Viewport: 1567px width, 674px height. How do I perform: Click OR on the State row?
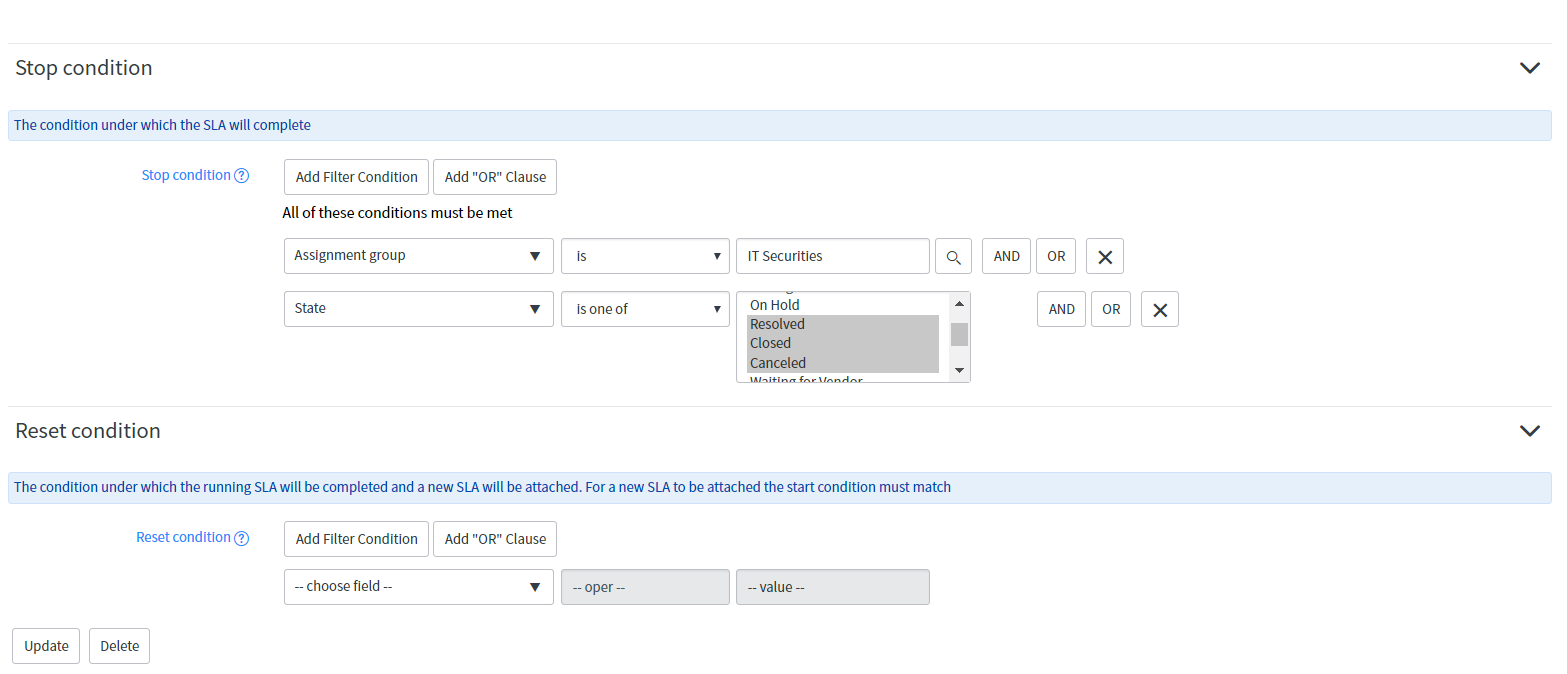(1111, 309)
